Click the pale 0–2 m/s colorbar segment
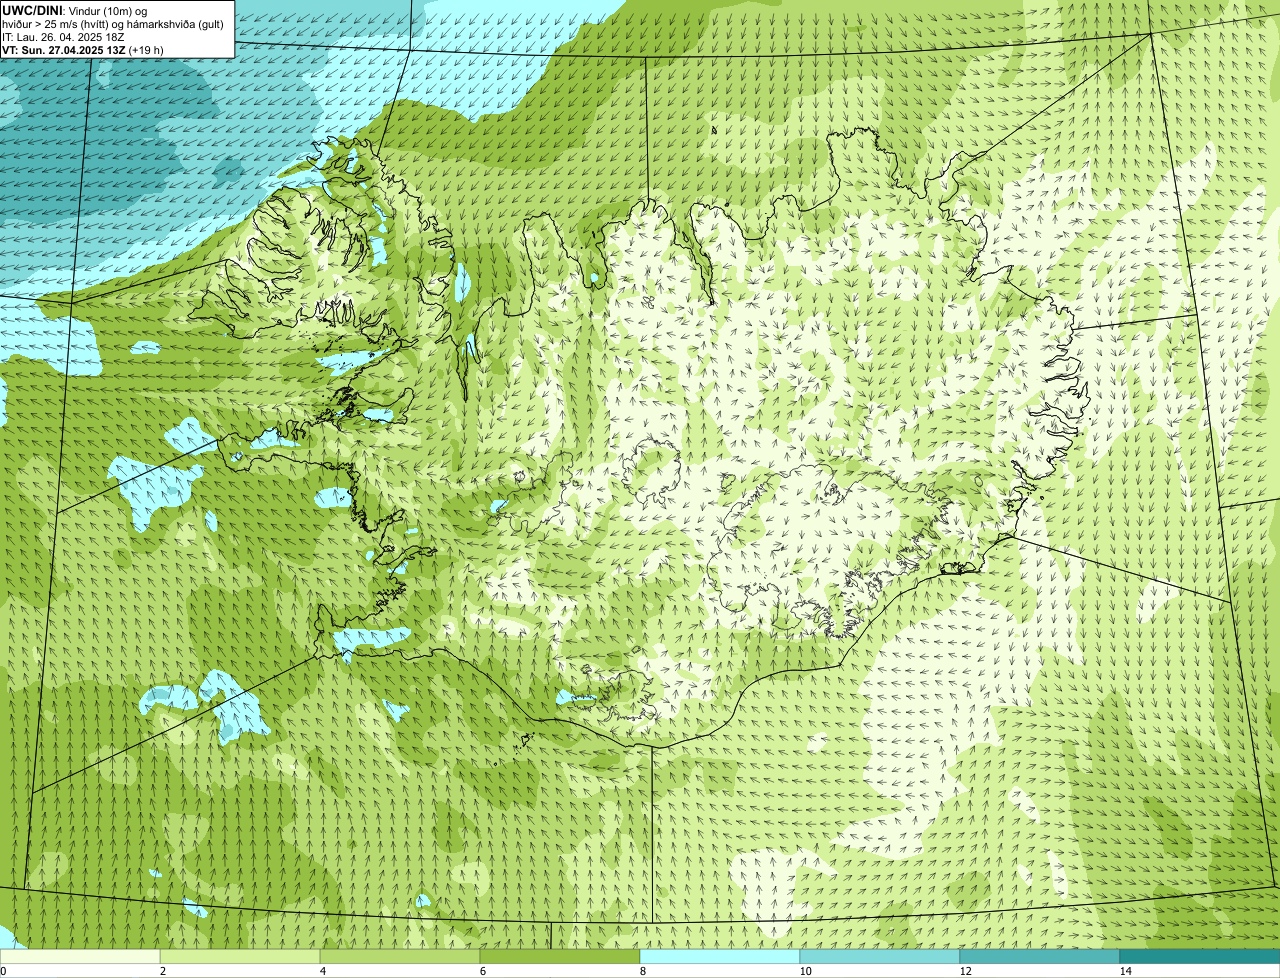The image size is (1280, 978). 80,957
